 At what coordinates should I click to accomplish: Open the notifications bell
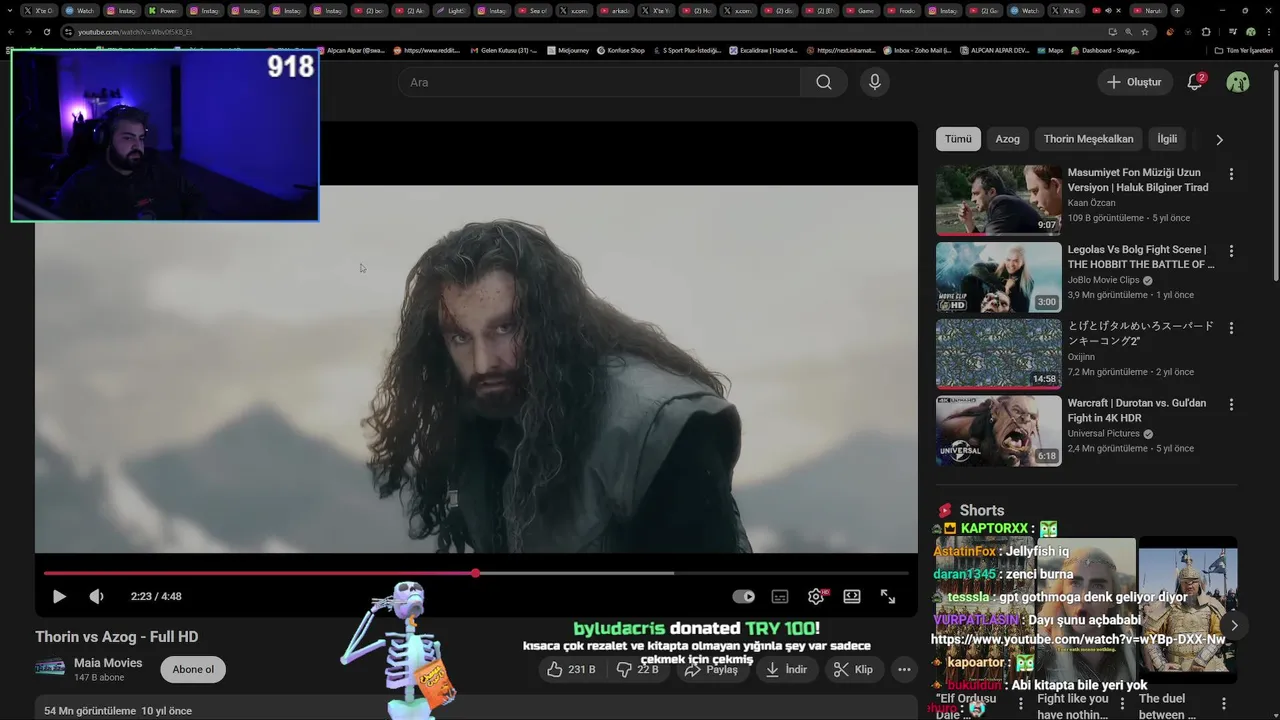tap(1194, 82)
